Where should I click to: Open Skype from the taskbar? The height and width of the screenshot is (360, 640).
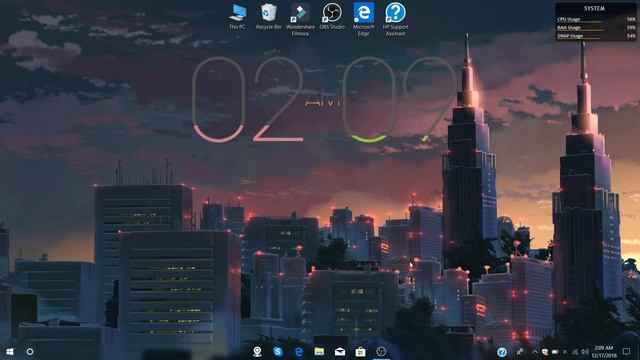click(278, 351)
